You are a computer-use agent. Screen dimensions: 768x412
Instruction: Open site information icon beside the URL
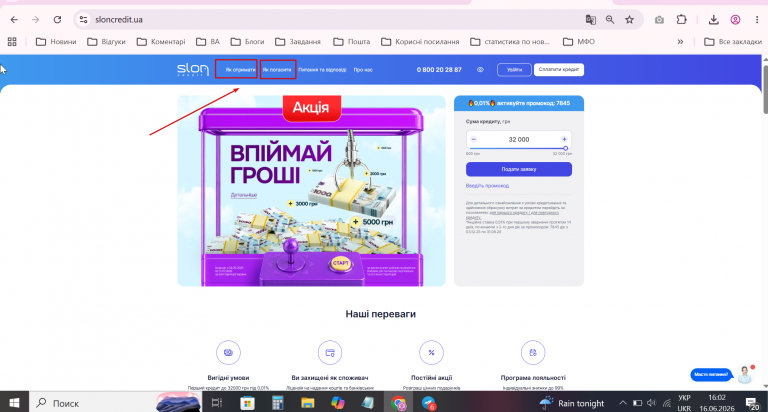[x=84, y=20]
